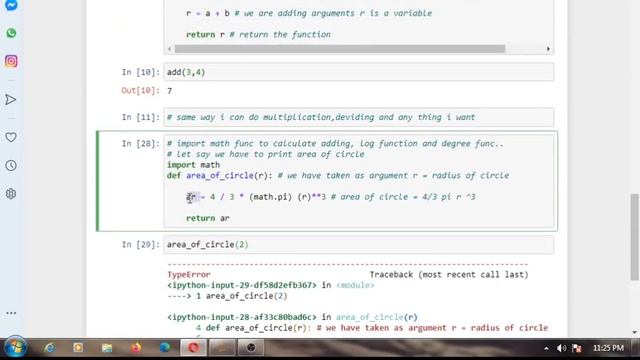Open the OBS recorder taskbar button
This screenshot has height=360, width=640.
(x=251, y=347)
